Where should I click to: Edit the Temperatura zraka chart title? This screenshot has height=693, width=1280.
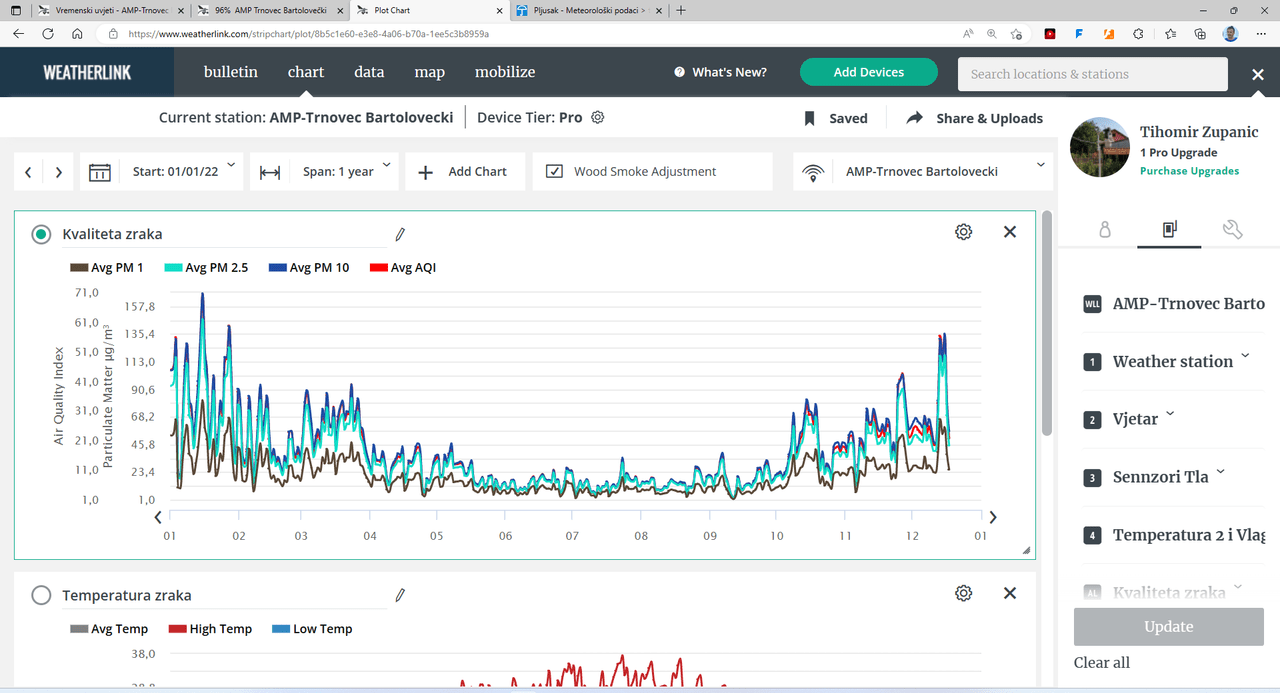point(400,595)
